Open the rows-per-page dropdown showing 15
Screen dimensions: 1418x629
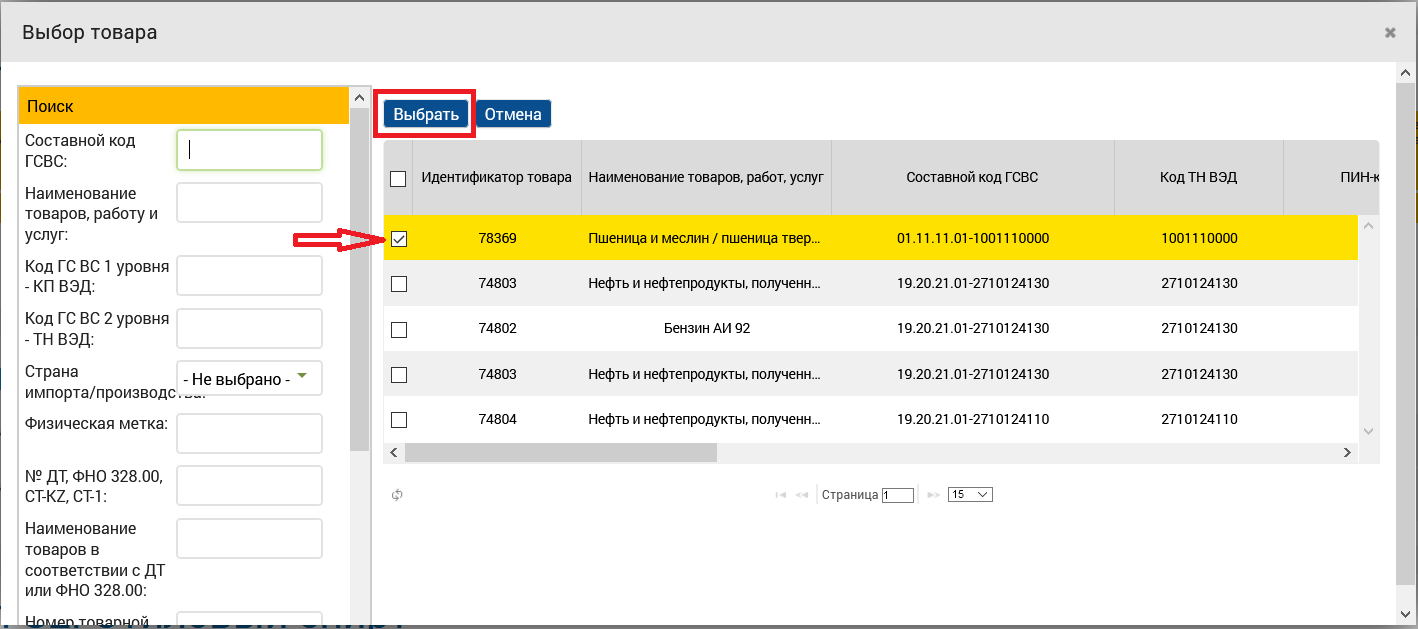970,495
